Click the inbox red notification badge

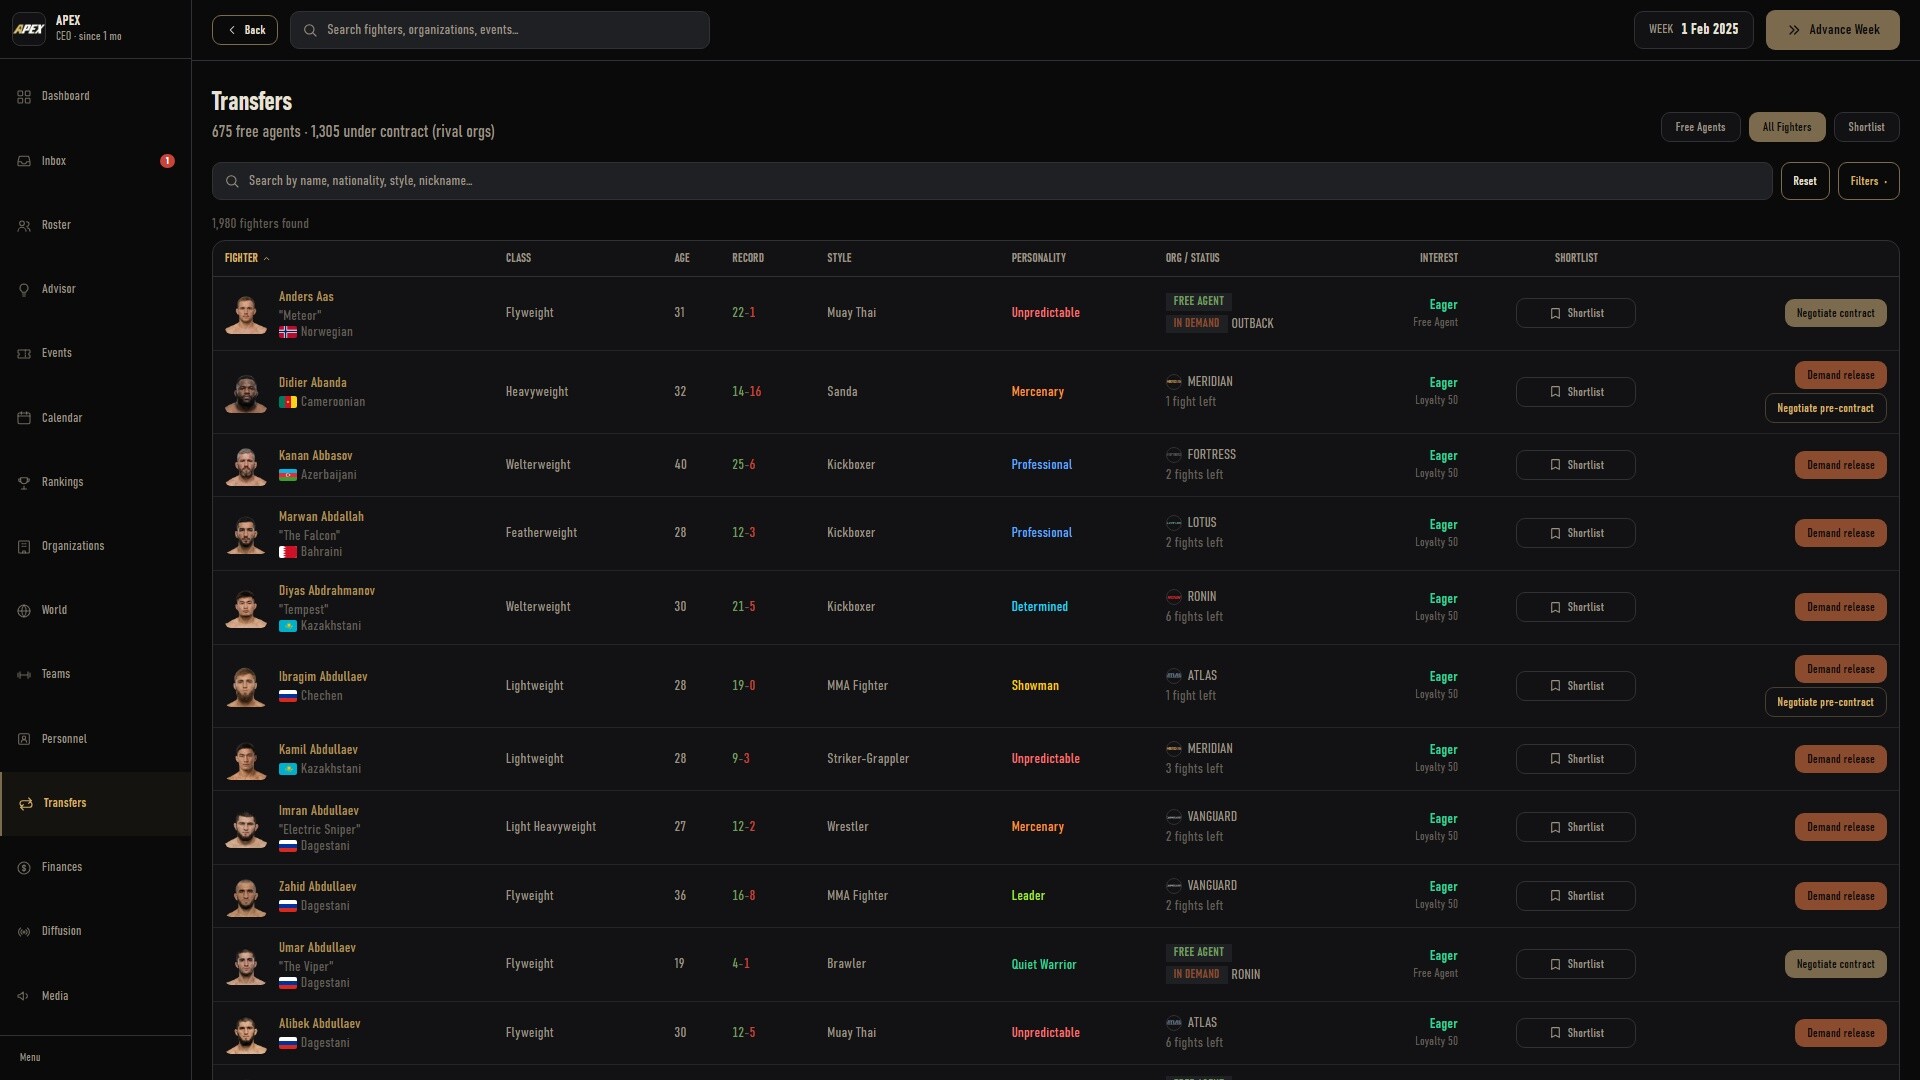tap(167, 161)
